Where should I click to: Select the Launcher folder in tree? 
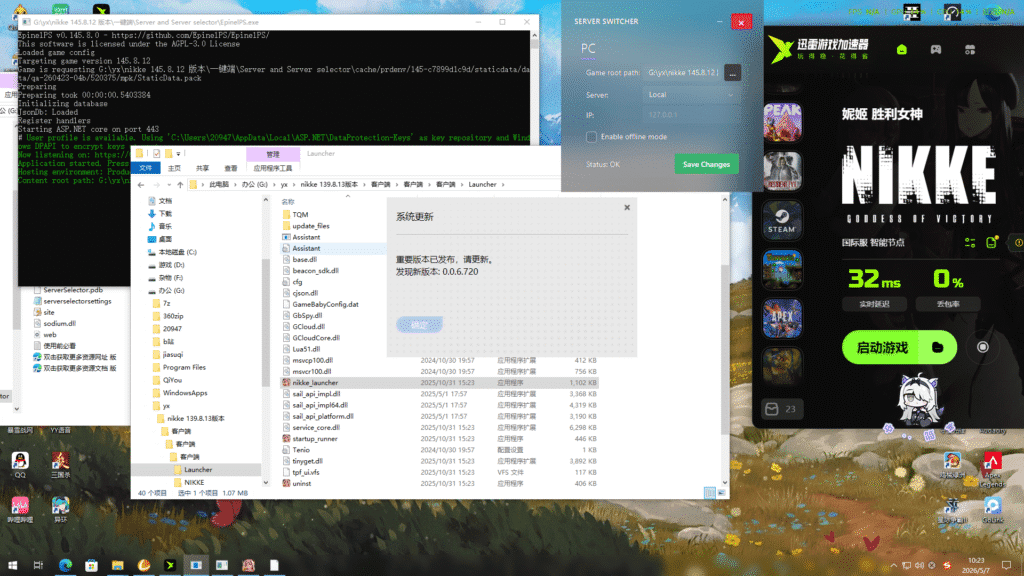click(x=197, y=470)
